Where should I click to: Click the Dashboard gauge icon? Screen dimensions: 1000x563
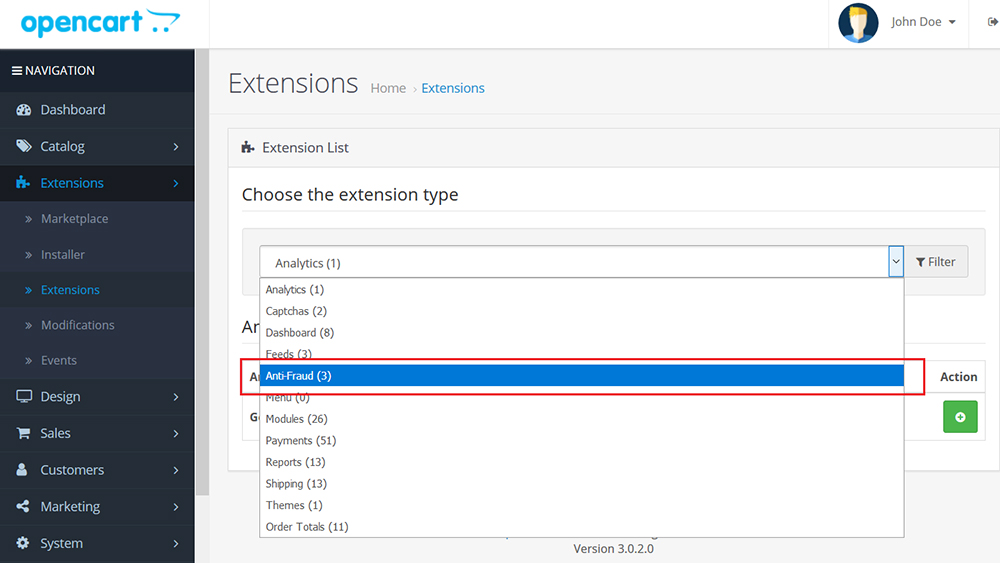[24, 110]
